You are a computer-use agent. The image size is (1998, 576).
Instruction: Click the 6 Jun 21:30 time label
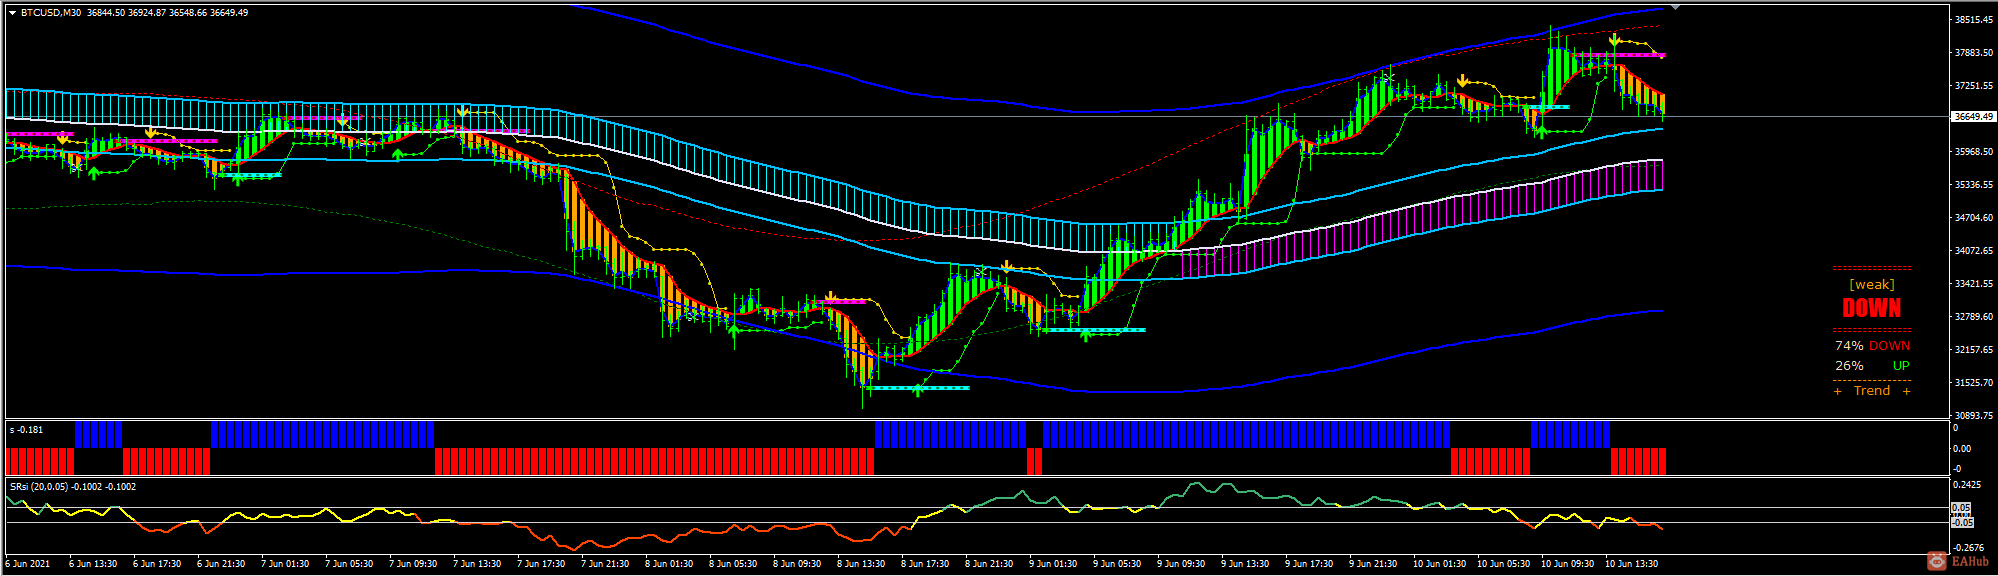(x=220, y=564)
